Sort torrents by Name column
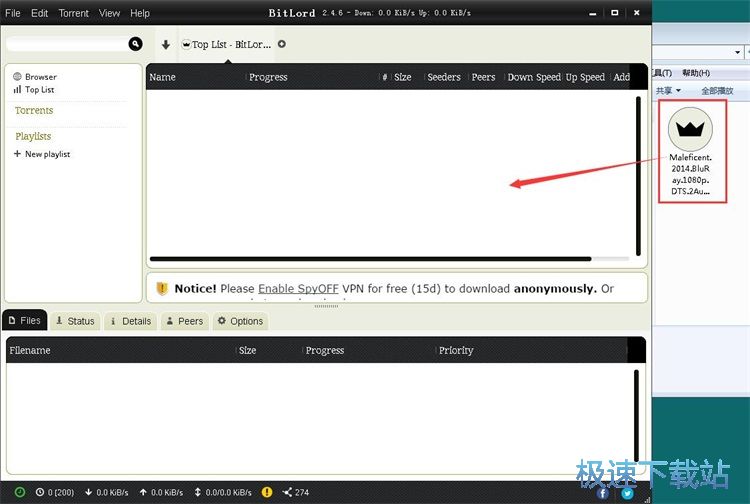750x504 pixels. (162, 77)
